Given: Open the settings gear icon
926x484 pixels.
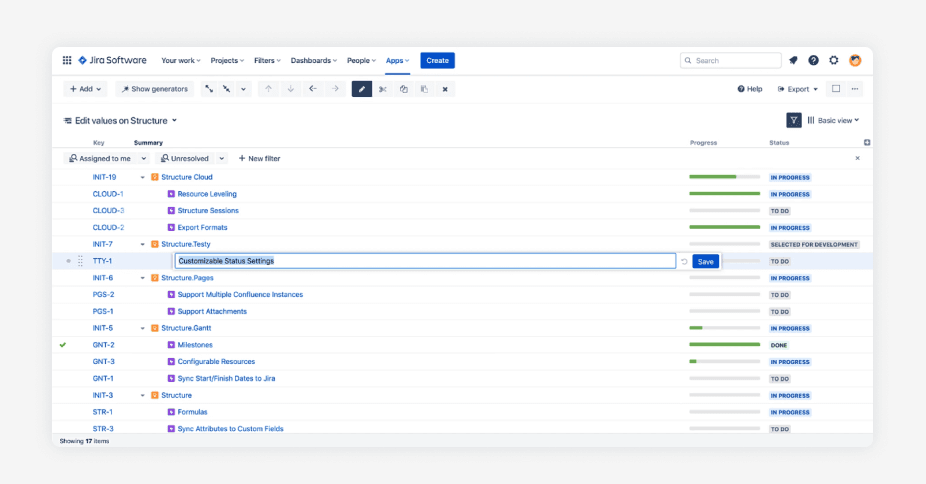Looking at the screenshot, I should coord(833,60).
